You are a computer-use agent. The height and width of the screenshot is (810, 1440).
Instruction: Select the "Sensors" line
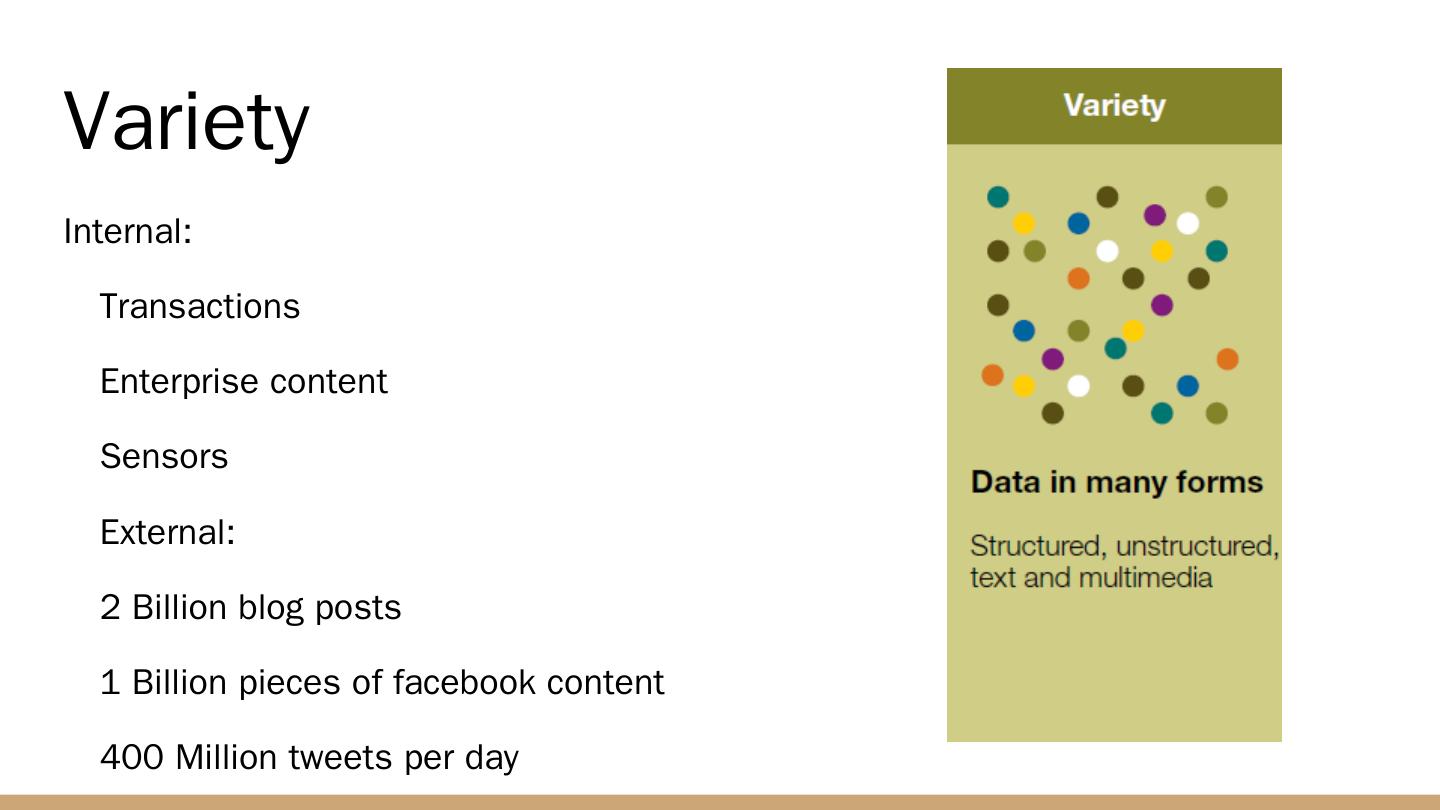(164, 457)
